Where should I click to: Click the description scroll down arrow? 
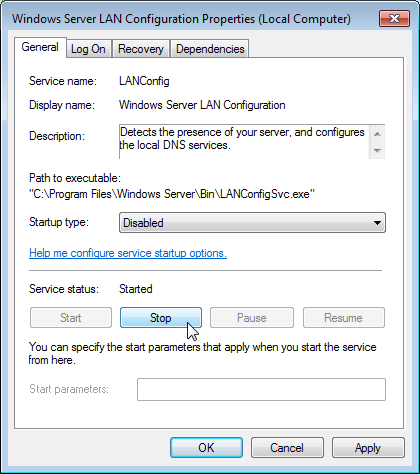(377, 150)
